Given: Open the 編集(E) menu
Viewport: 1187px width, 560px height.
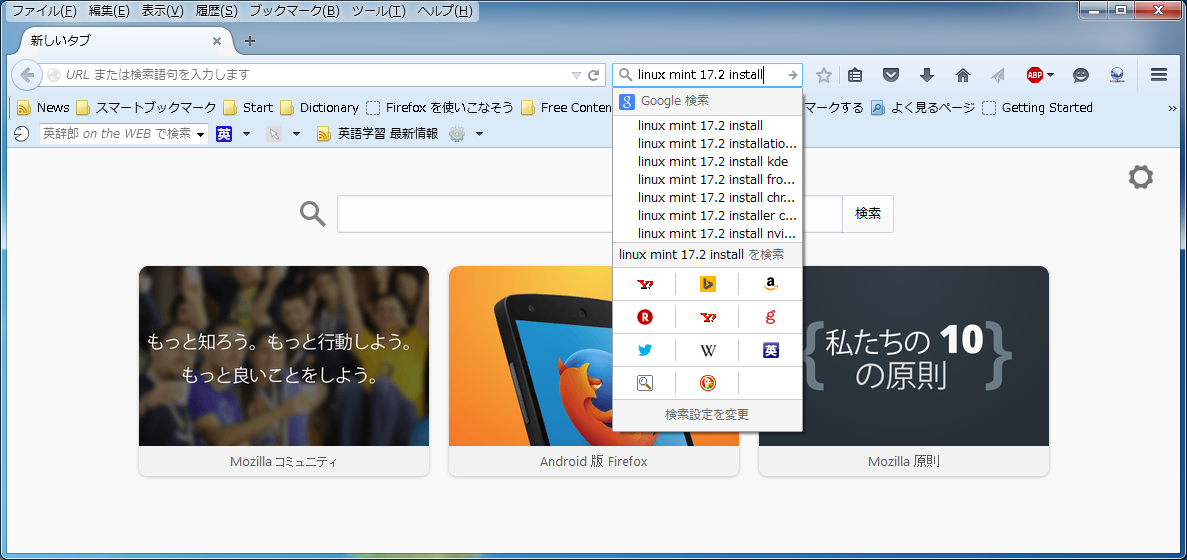Looking at the screenshot, I should (x=109, y=11).
